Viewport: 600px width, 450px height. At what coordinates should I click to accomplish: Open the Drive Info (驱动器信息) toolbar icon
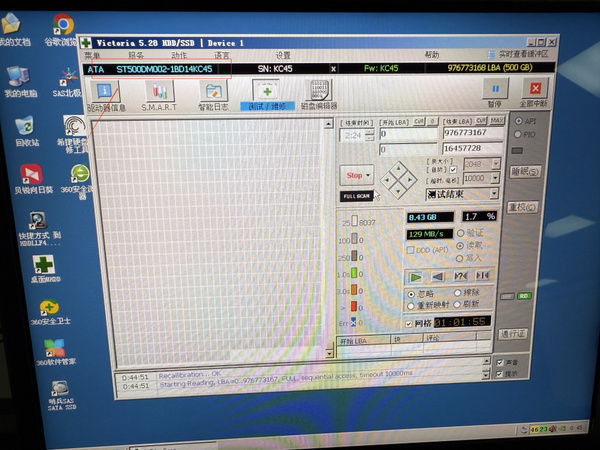104,92
